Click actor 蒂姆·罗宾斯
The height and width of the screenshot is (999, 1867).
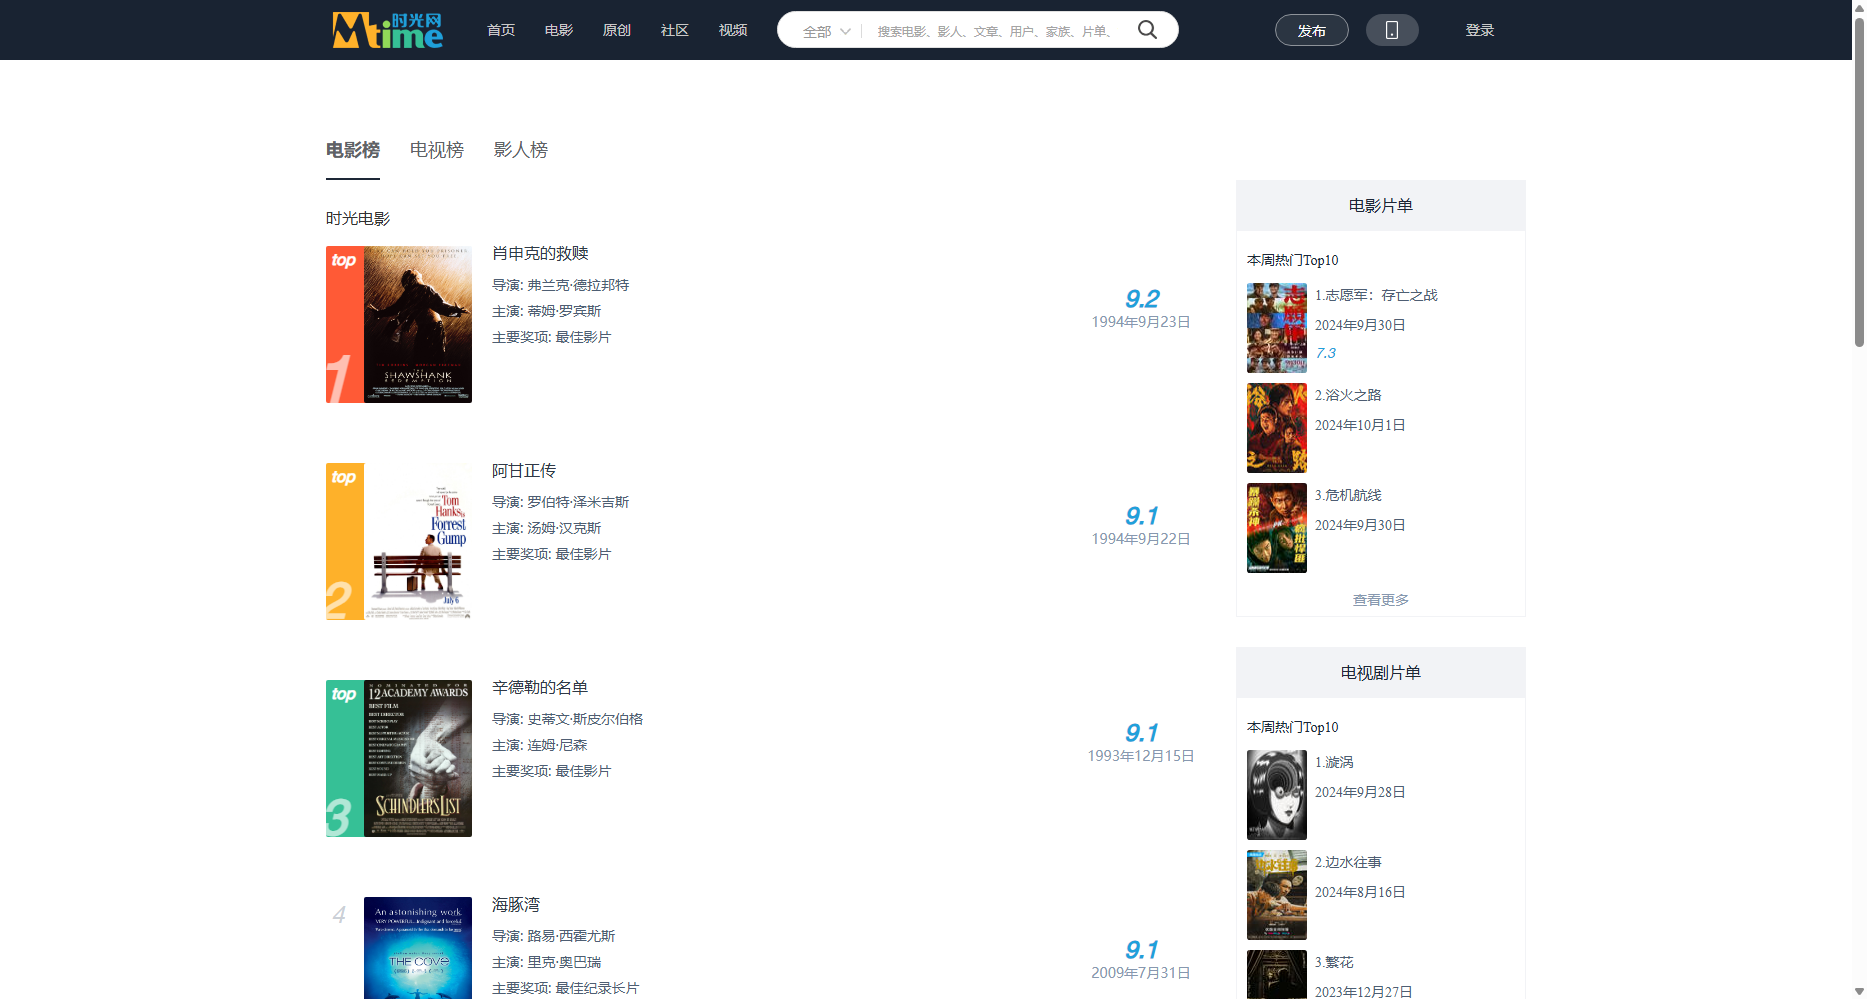coord(564,311)
